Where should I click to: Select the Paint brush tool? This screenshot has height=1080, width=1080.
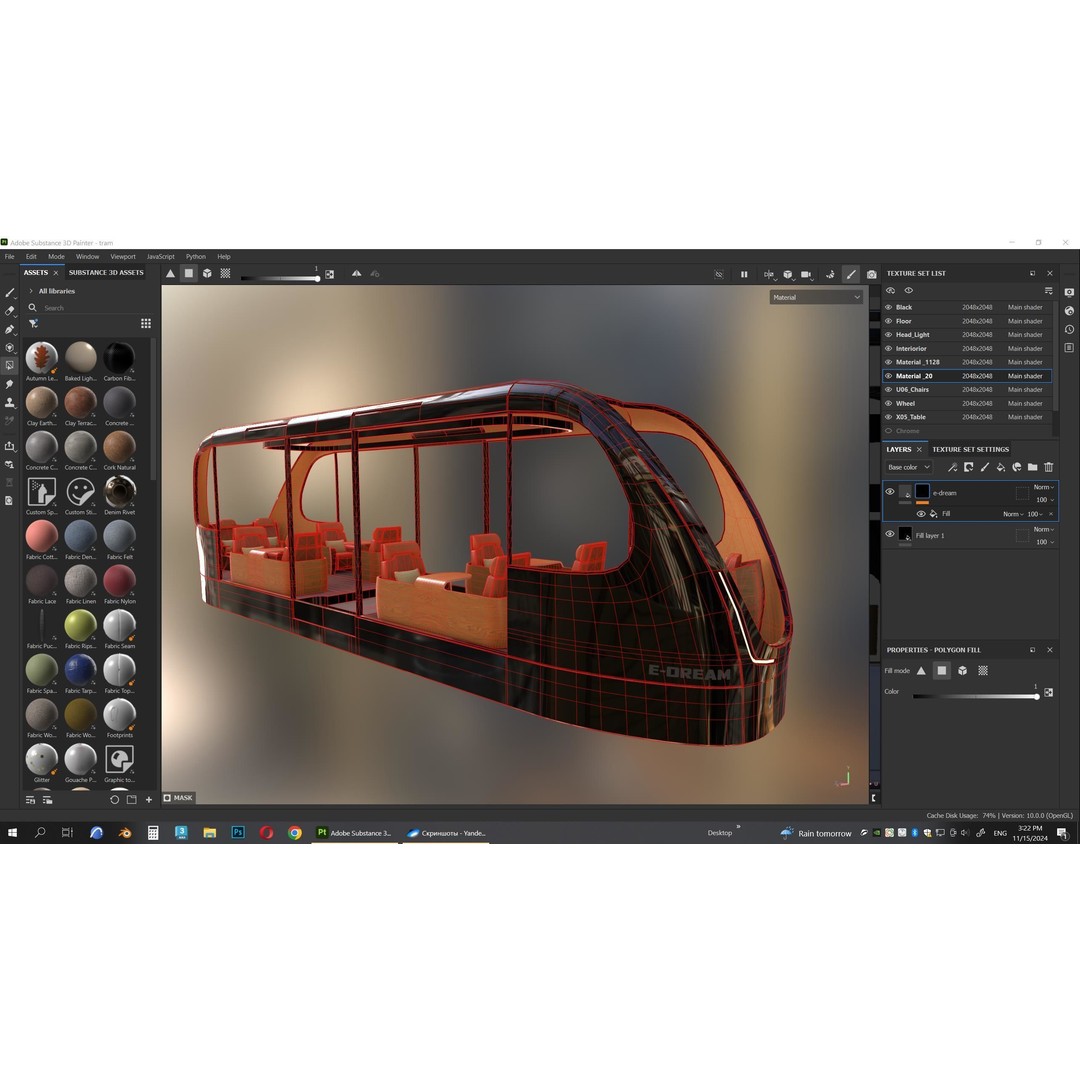(10, 293)
